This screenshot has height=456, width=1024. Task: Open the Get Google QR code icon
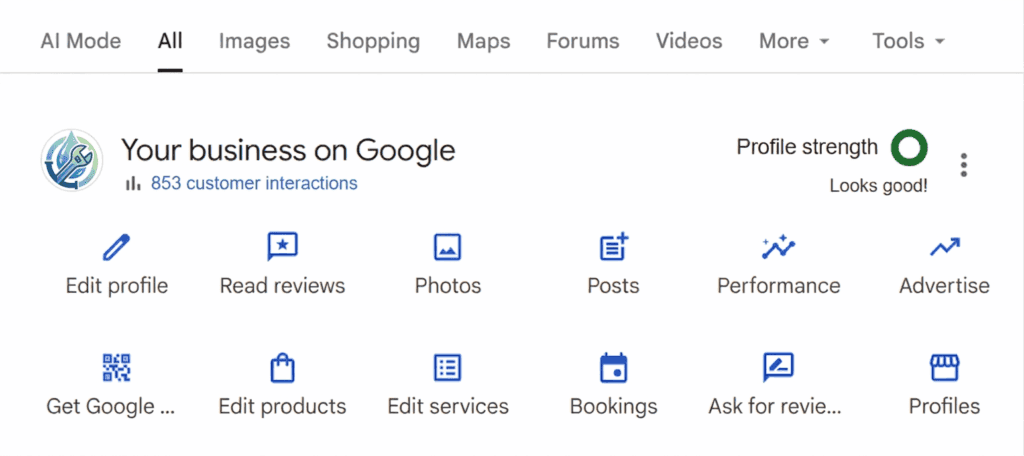click(x=117, y=367)
